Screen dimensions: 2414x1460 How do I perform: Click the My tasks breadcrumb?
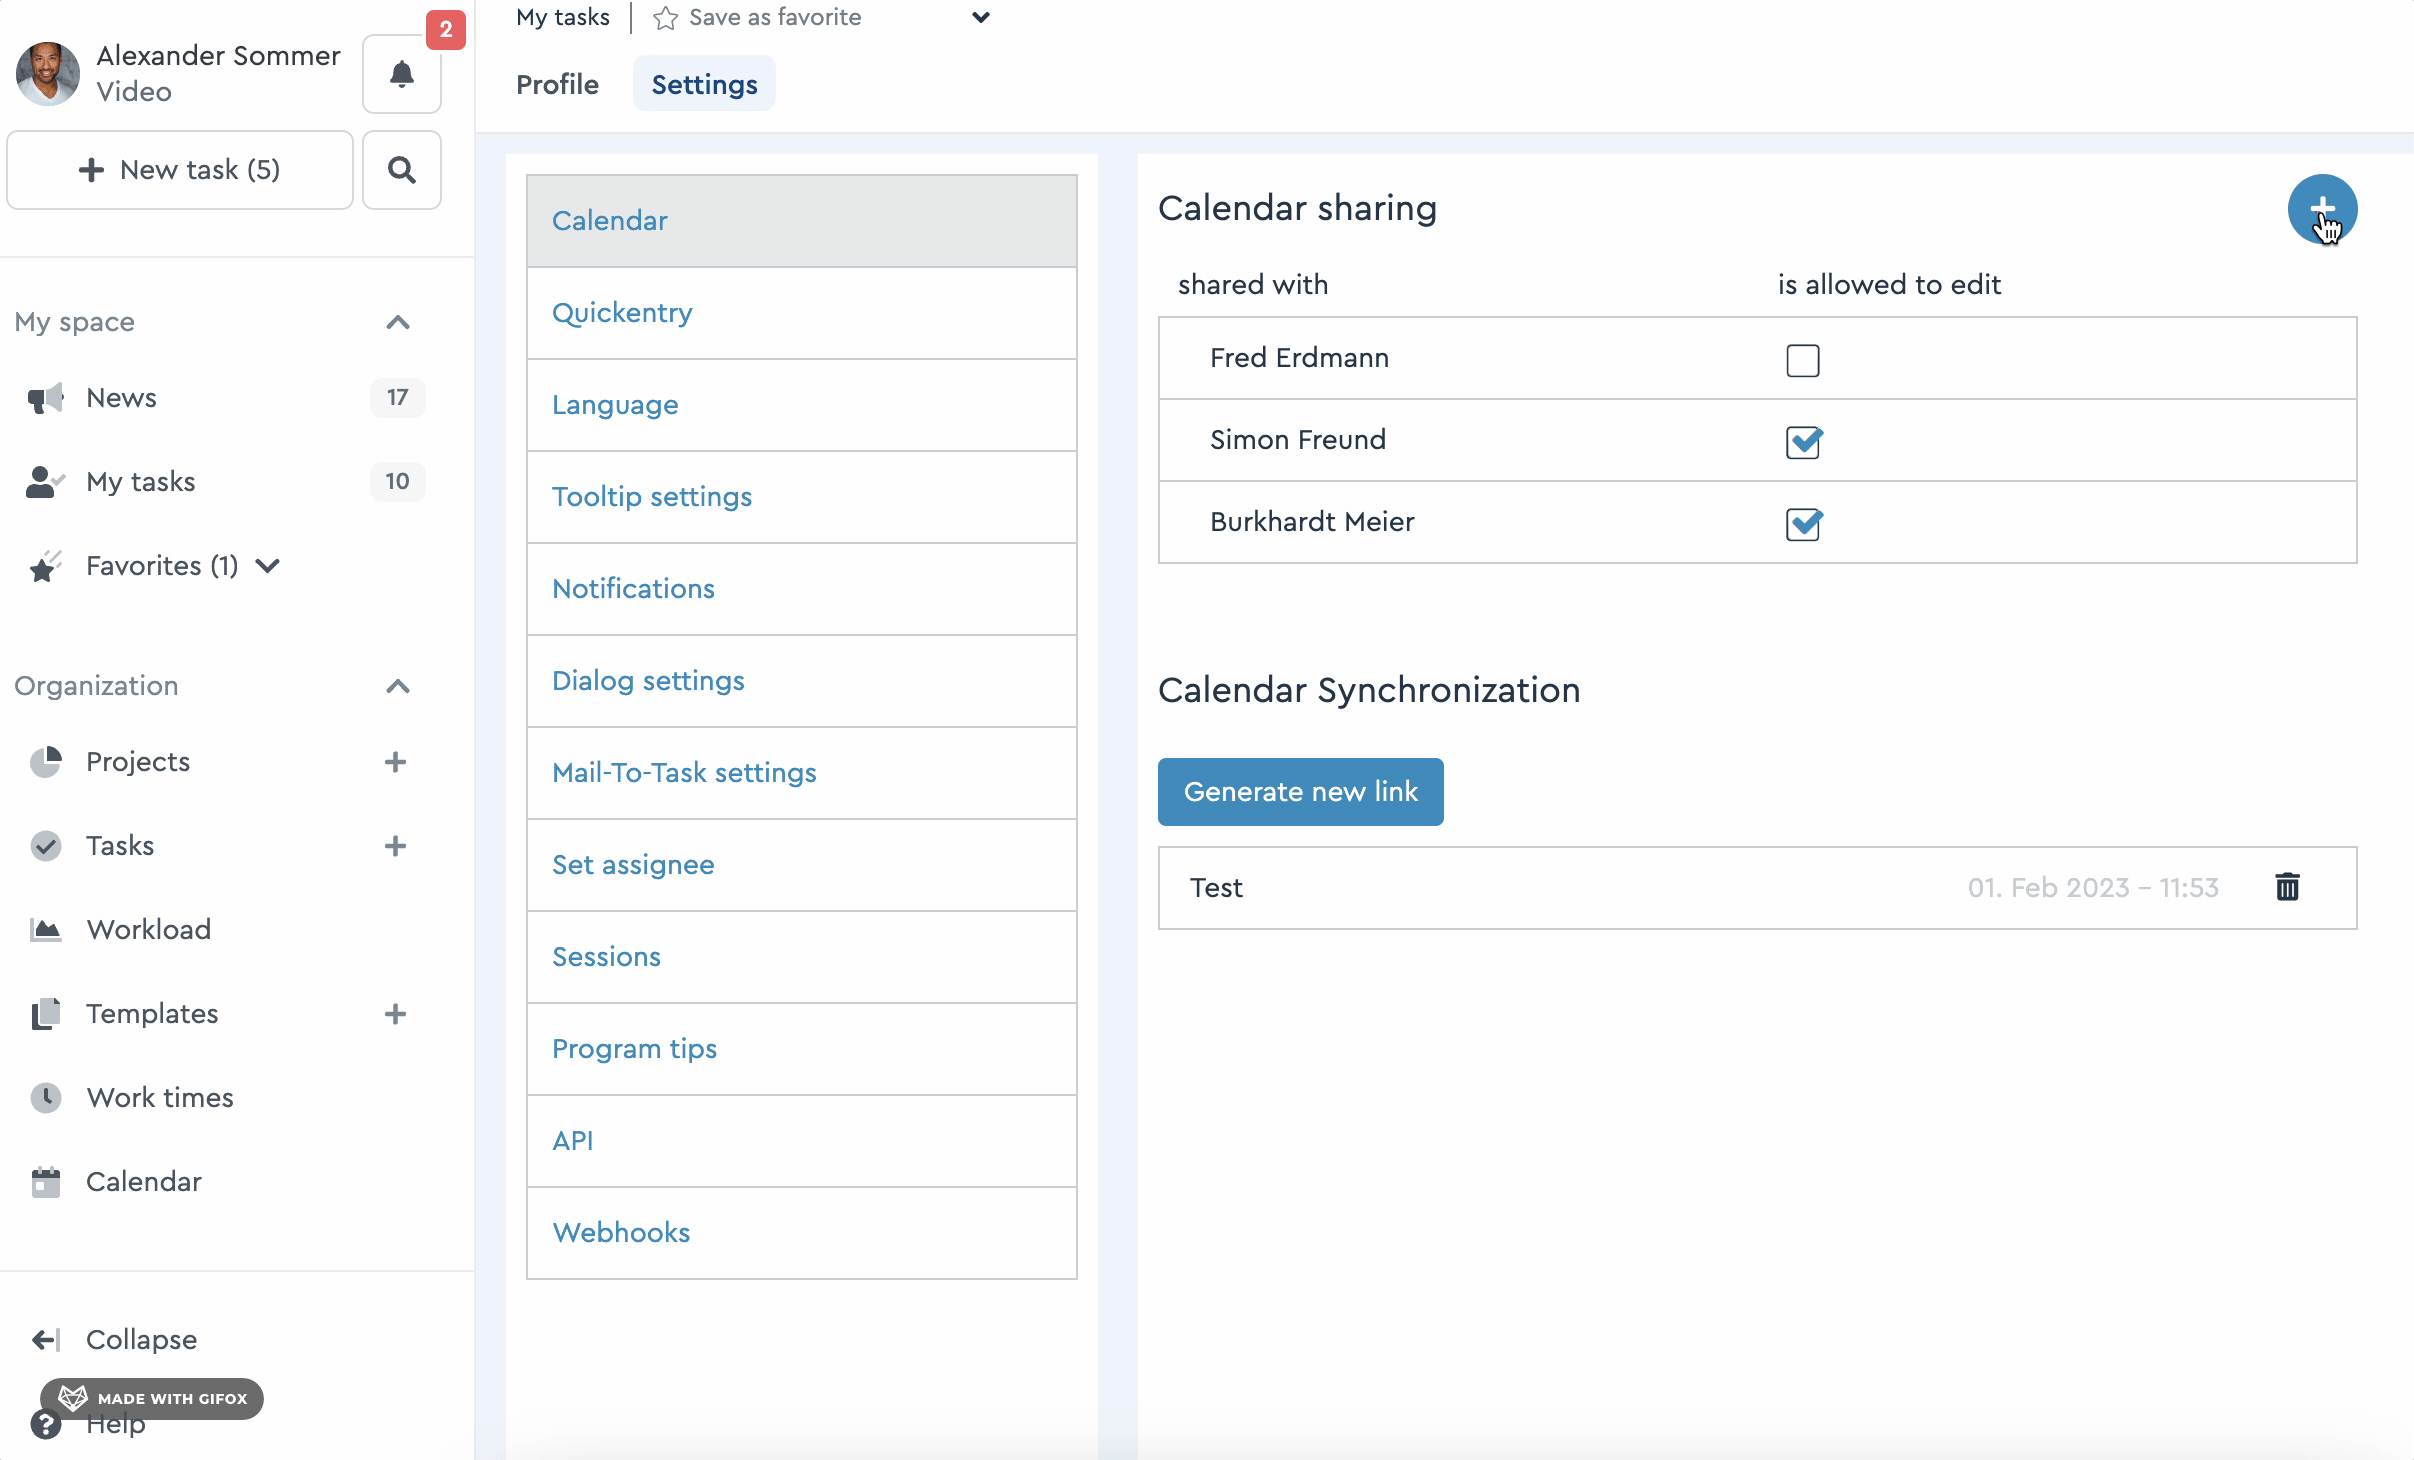[x=563, y=18]
